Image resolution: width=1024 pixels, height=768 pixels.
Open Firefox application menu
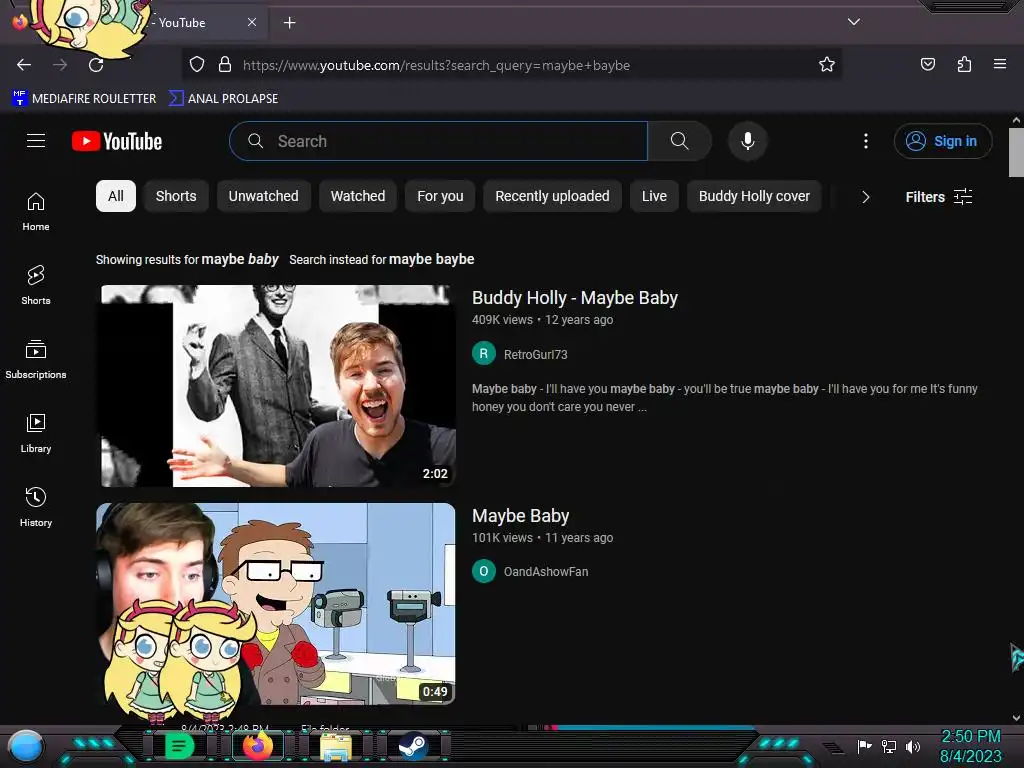[999, 64]
